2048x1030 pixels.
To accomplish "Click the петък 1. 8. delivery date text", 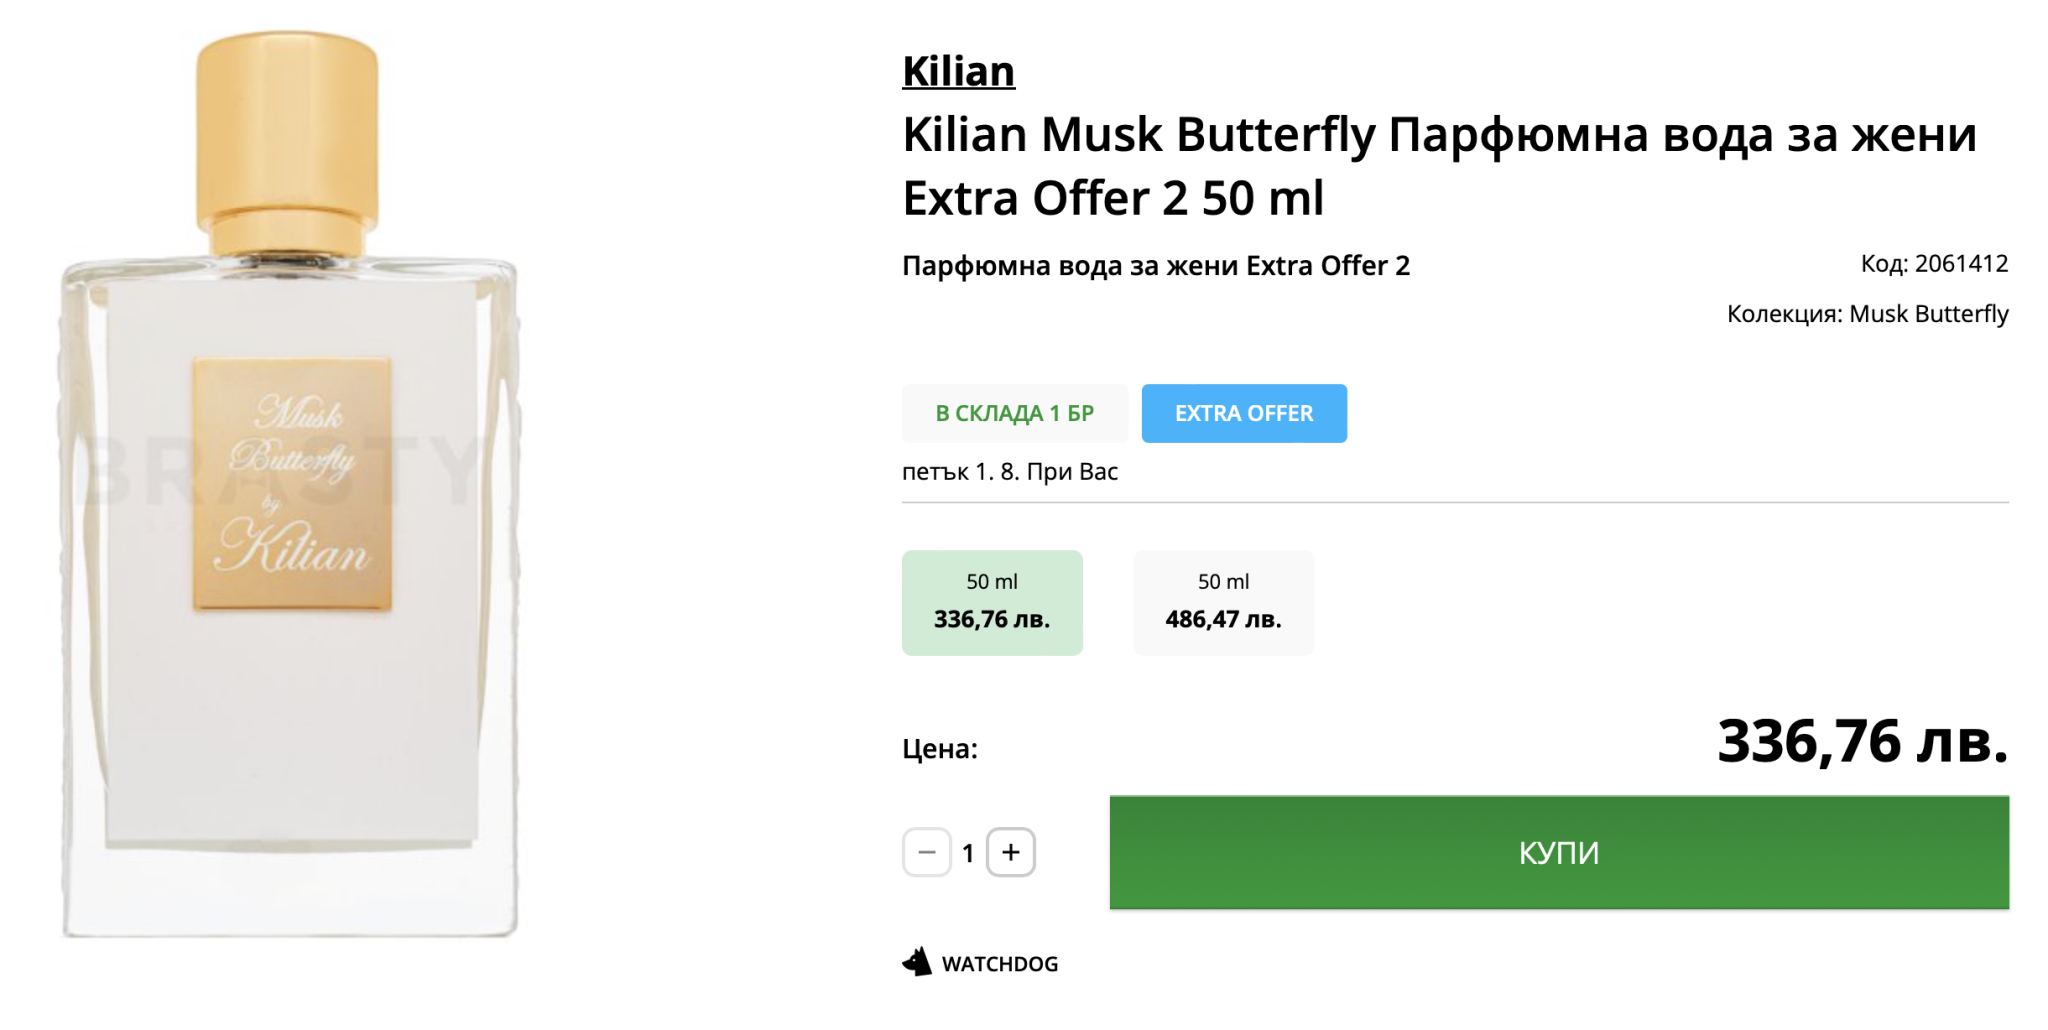I will pyautogui.click(x=1009, y=472).
